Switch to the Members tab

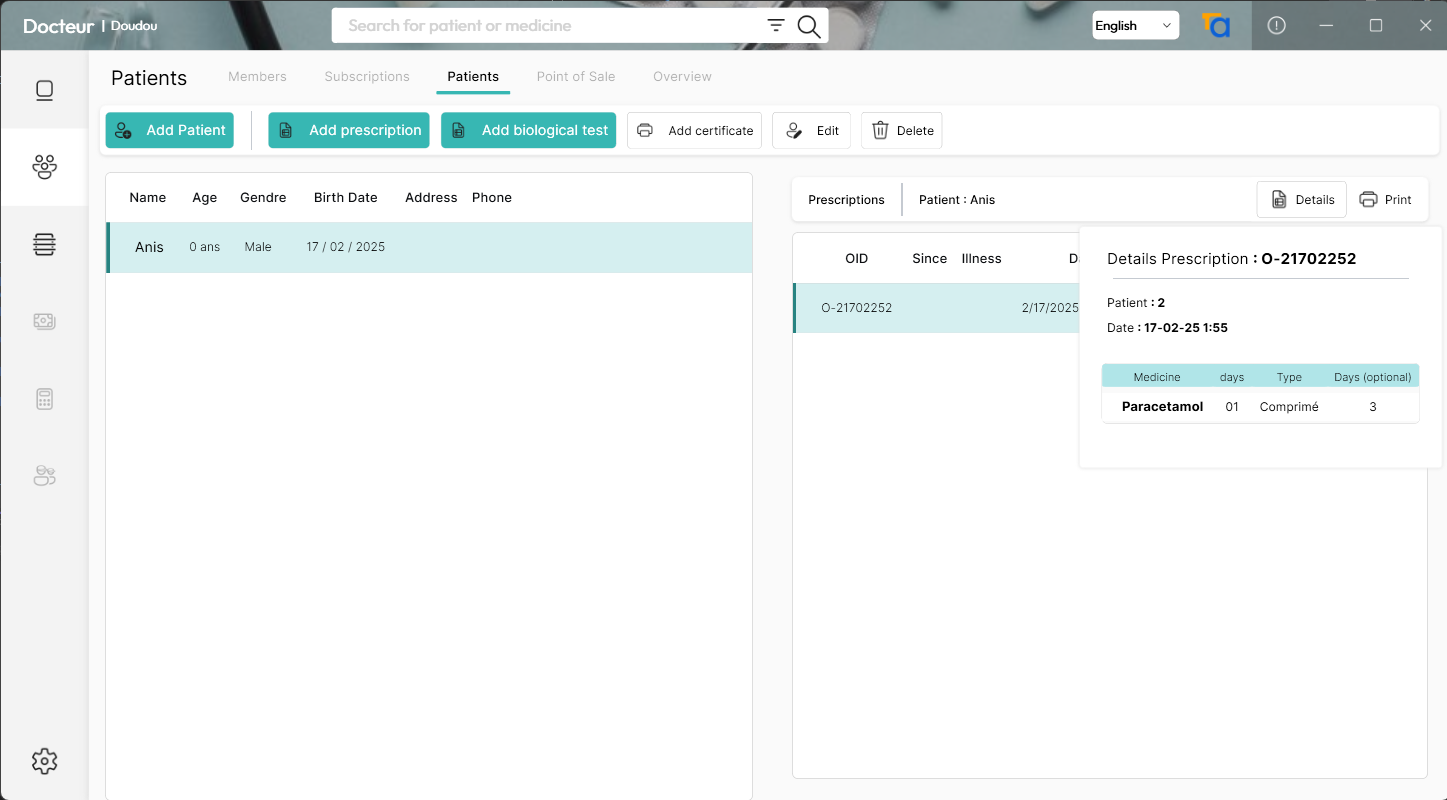point(257,77)
